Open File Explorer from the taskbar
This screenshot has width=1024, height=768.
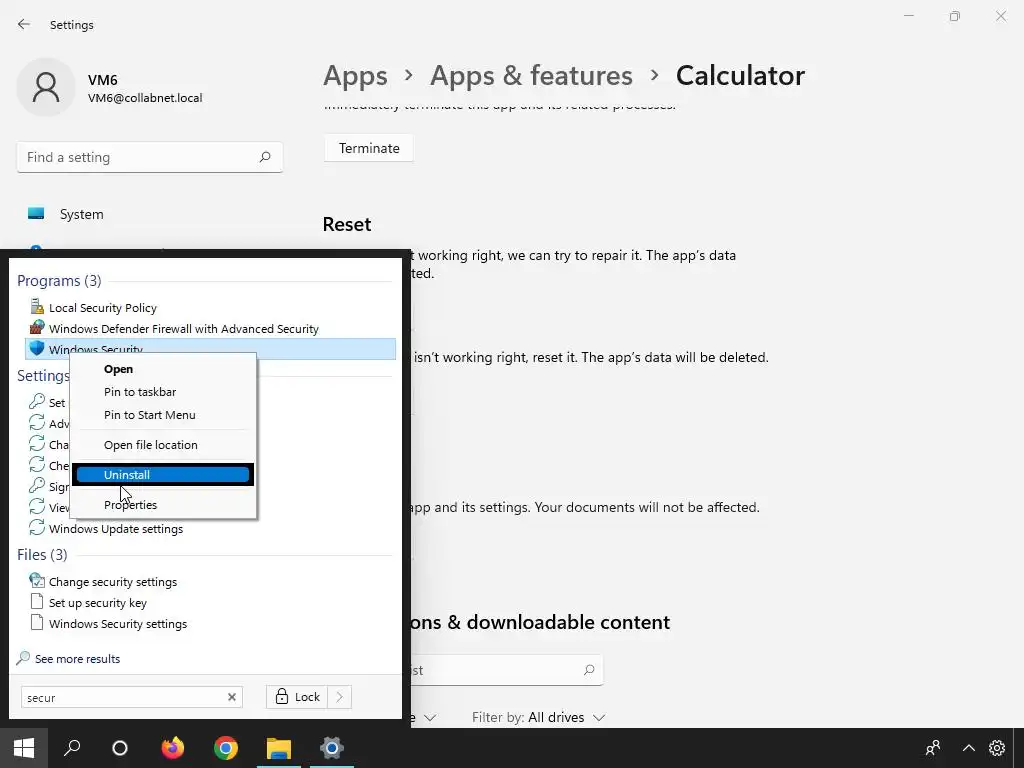[279, 748]
